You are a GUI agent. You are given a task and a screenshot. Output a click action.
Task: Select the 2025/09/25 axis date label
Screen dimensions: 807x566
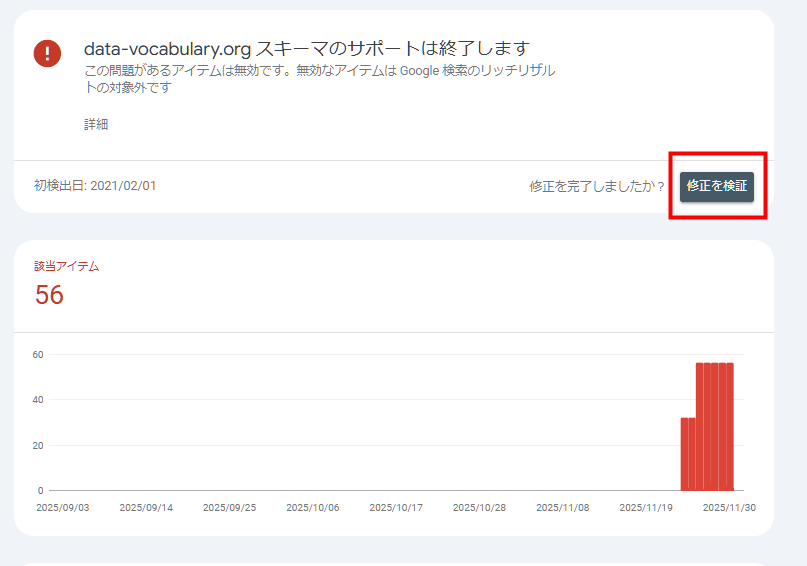click(x=229, y=507)
